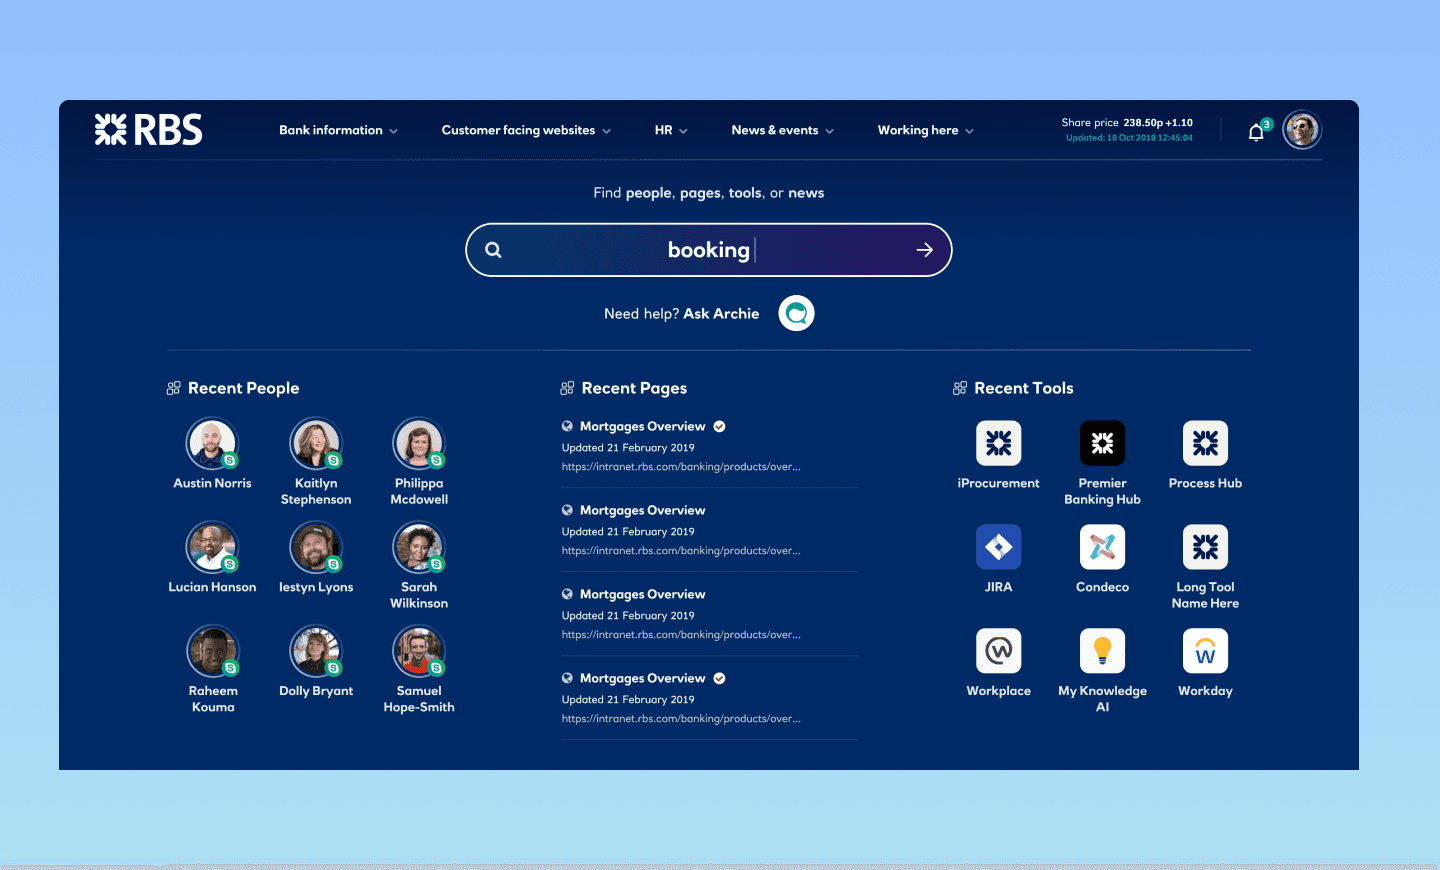Screen dimensions: 1440x870
Task: Open the Premier Banking Hub tool
Action: point(1102,443)
